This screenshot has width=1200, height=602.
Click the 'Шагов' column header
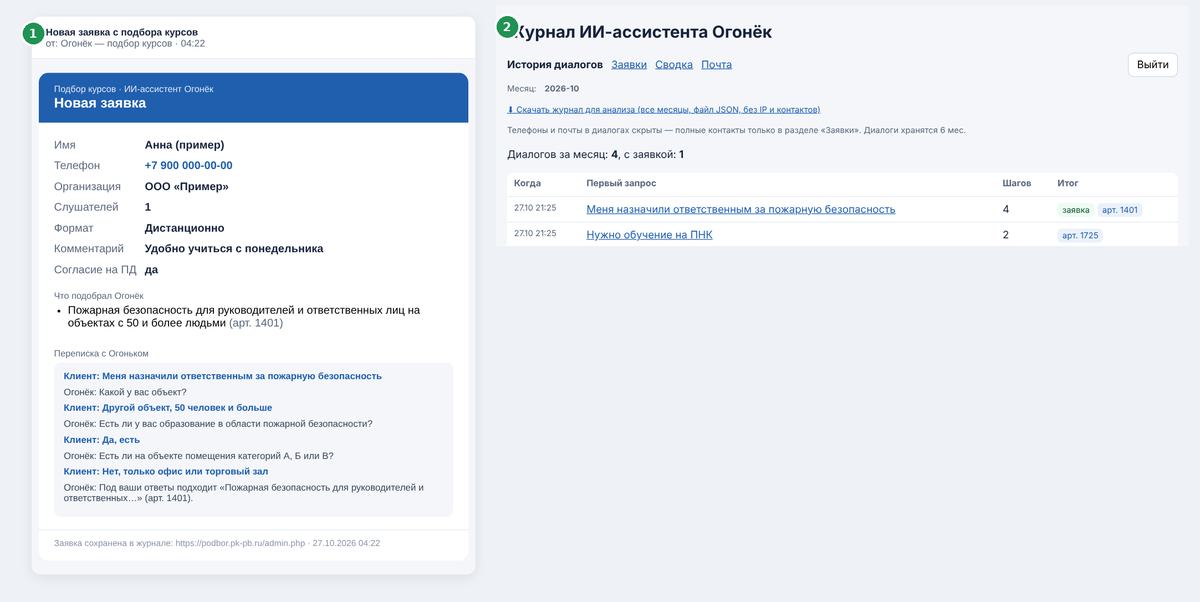1017,183
